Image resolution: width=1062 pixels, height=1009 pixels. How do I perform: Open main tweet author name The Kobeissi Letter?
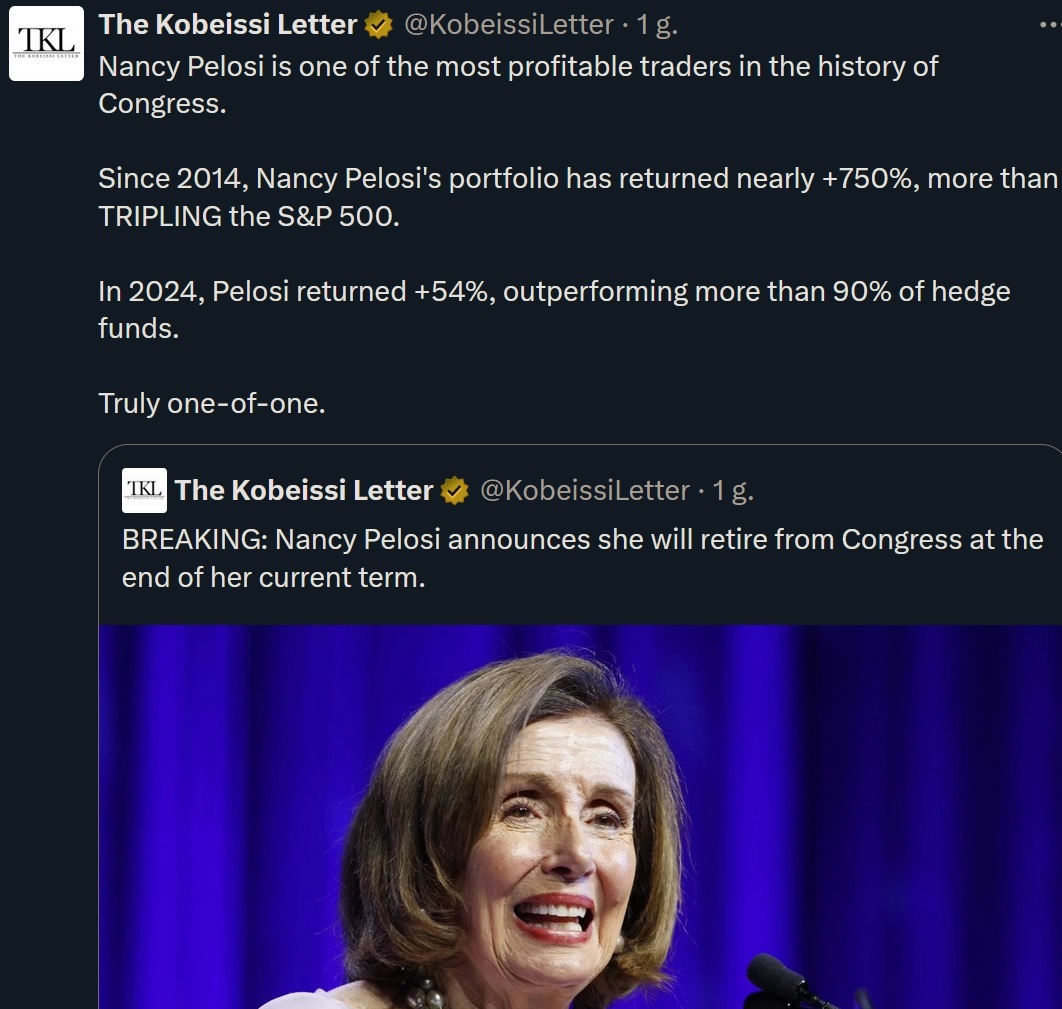point(227,25)
